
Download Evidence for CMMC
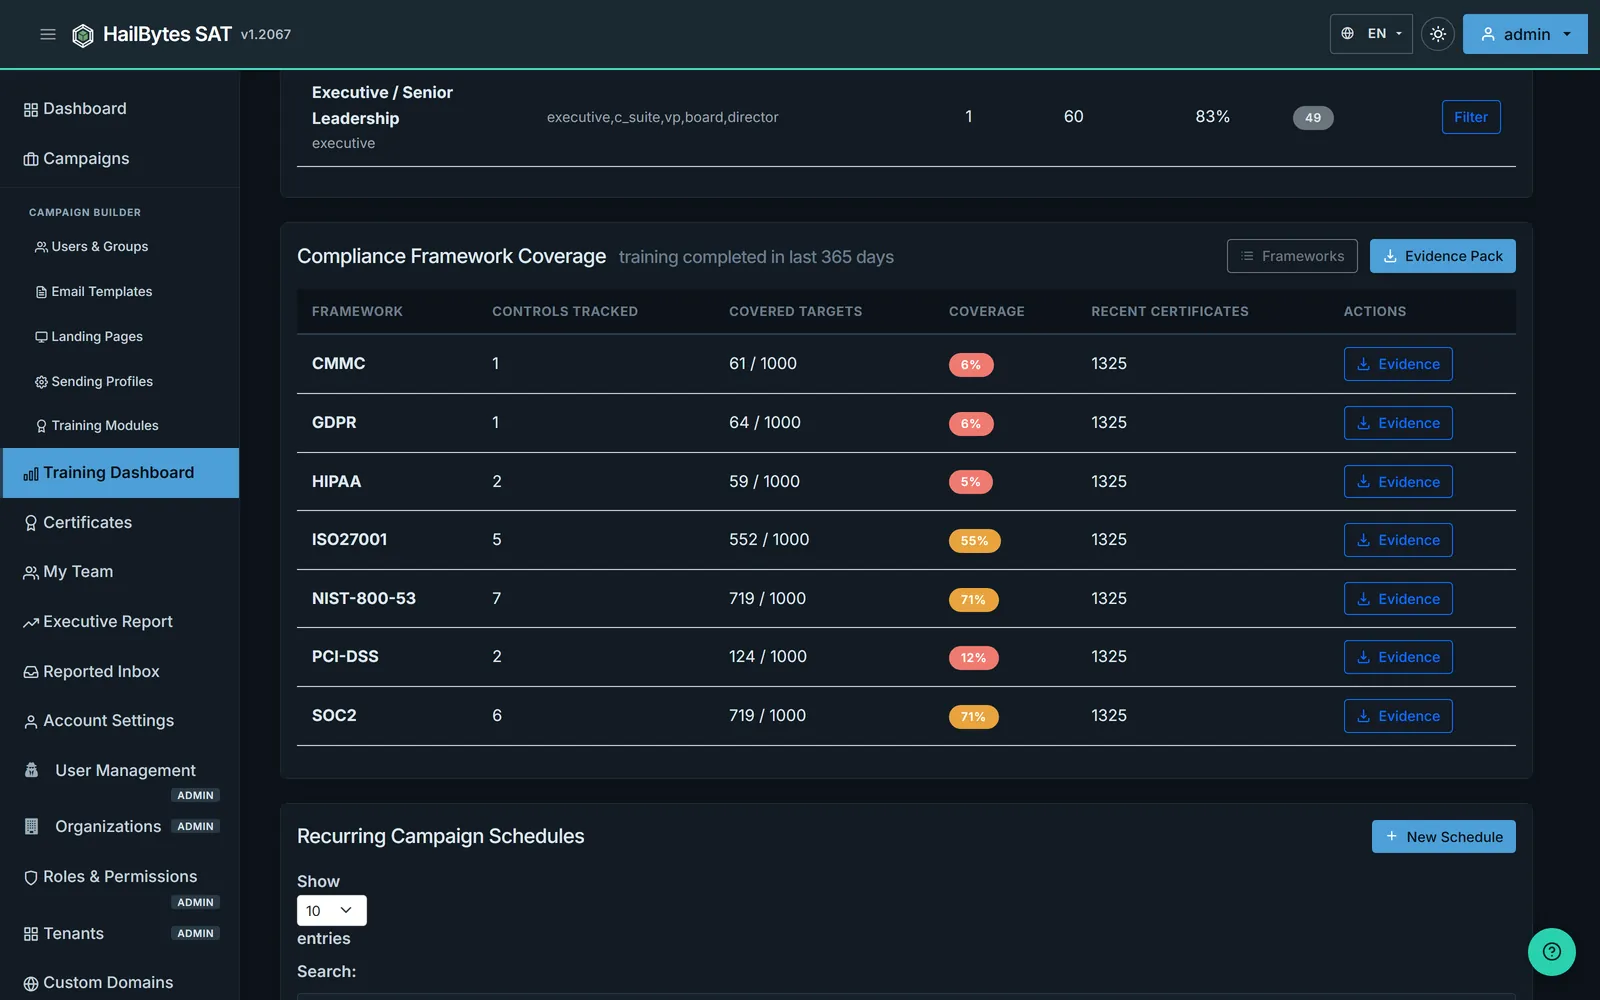coord(1398,364)
